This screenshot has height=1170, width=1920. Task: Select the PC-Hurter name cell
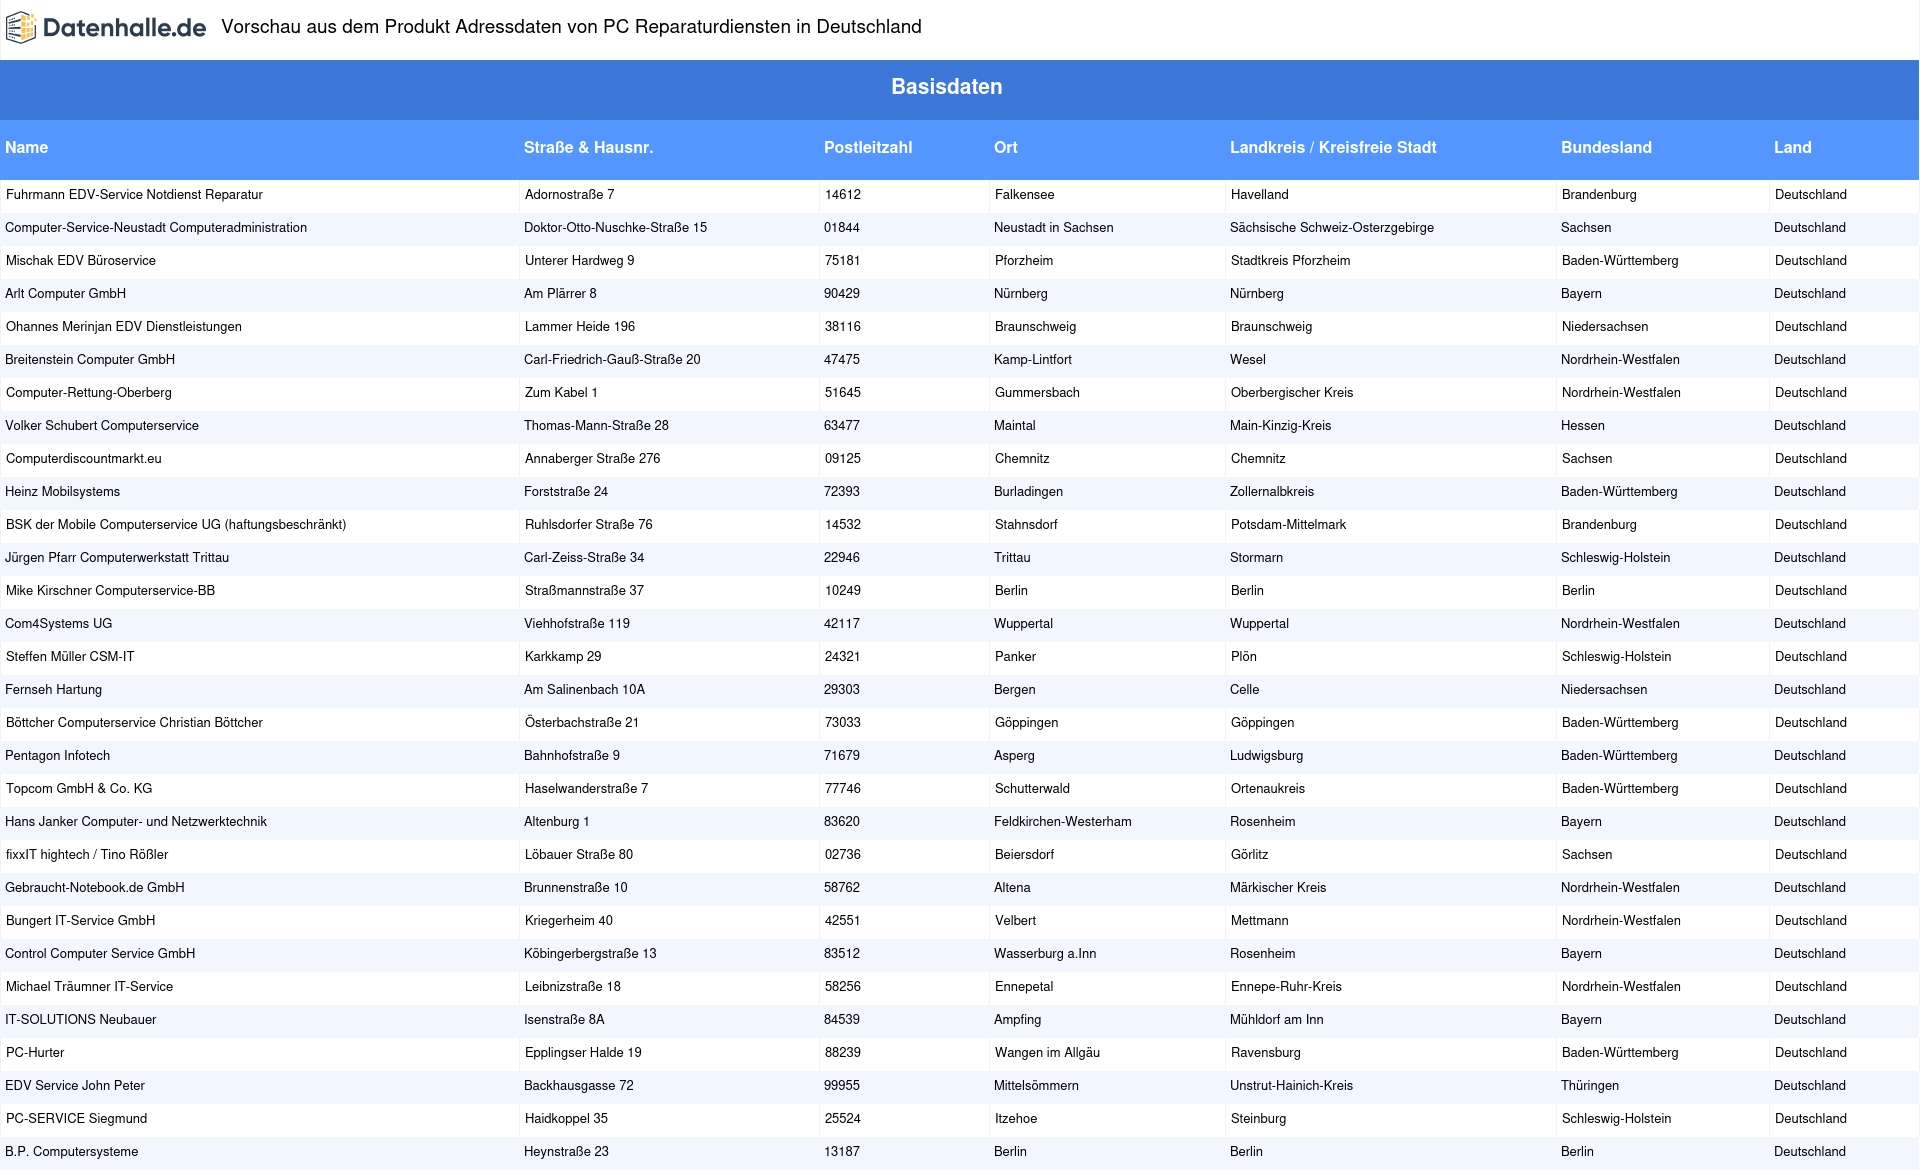[35, 1053]
